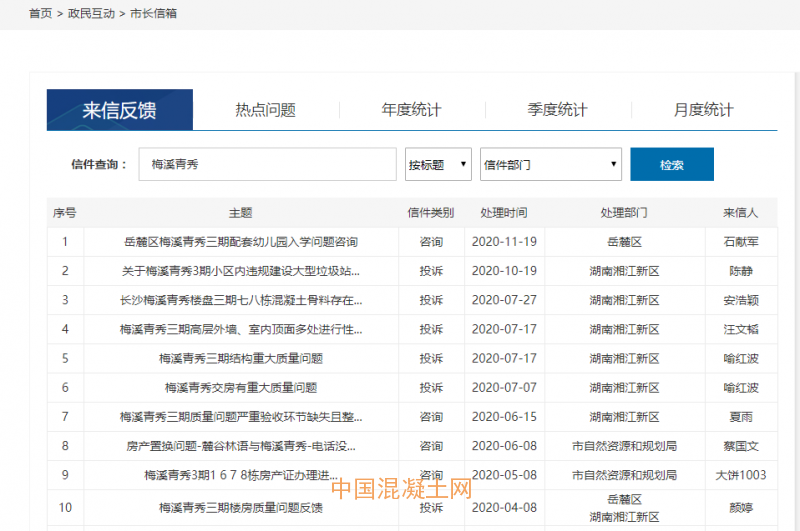Image resolution: width=800 pixels, height=531 pixels.
Task: Go to the 月度统计 tab
Action: coord(703,110)
